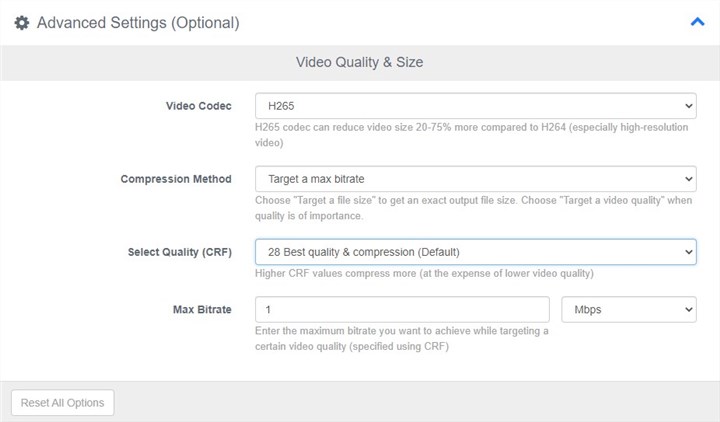Image resolution: width=720 pixels, height=422 pixels.
Task: Click the Max Bitrate field label
Action: click(201, 309)
